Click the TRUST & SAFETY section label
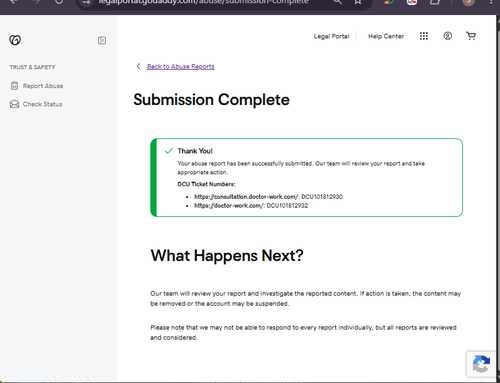 32,67
